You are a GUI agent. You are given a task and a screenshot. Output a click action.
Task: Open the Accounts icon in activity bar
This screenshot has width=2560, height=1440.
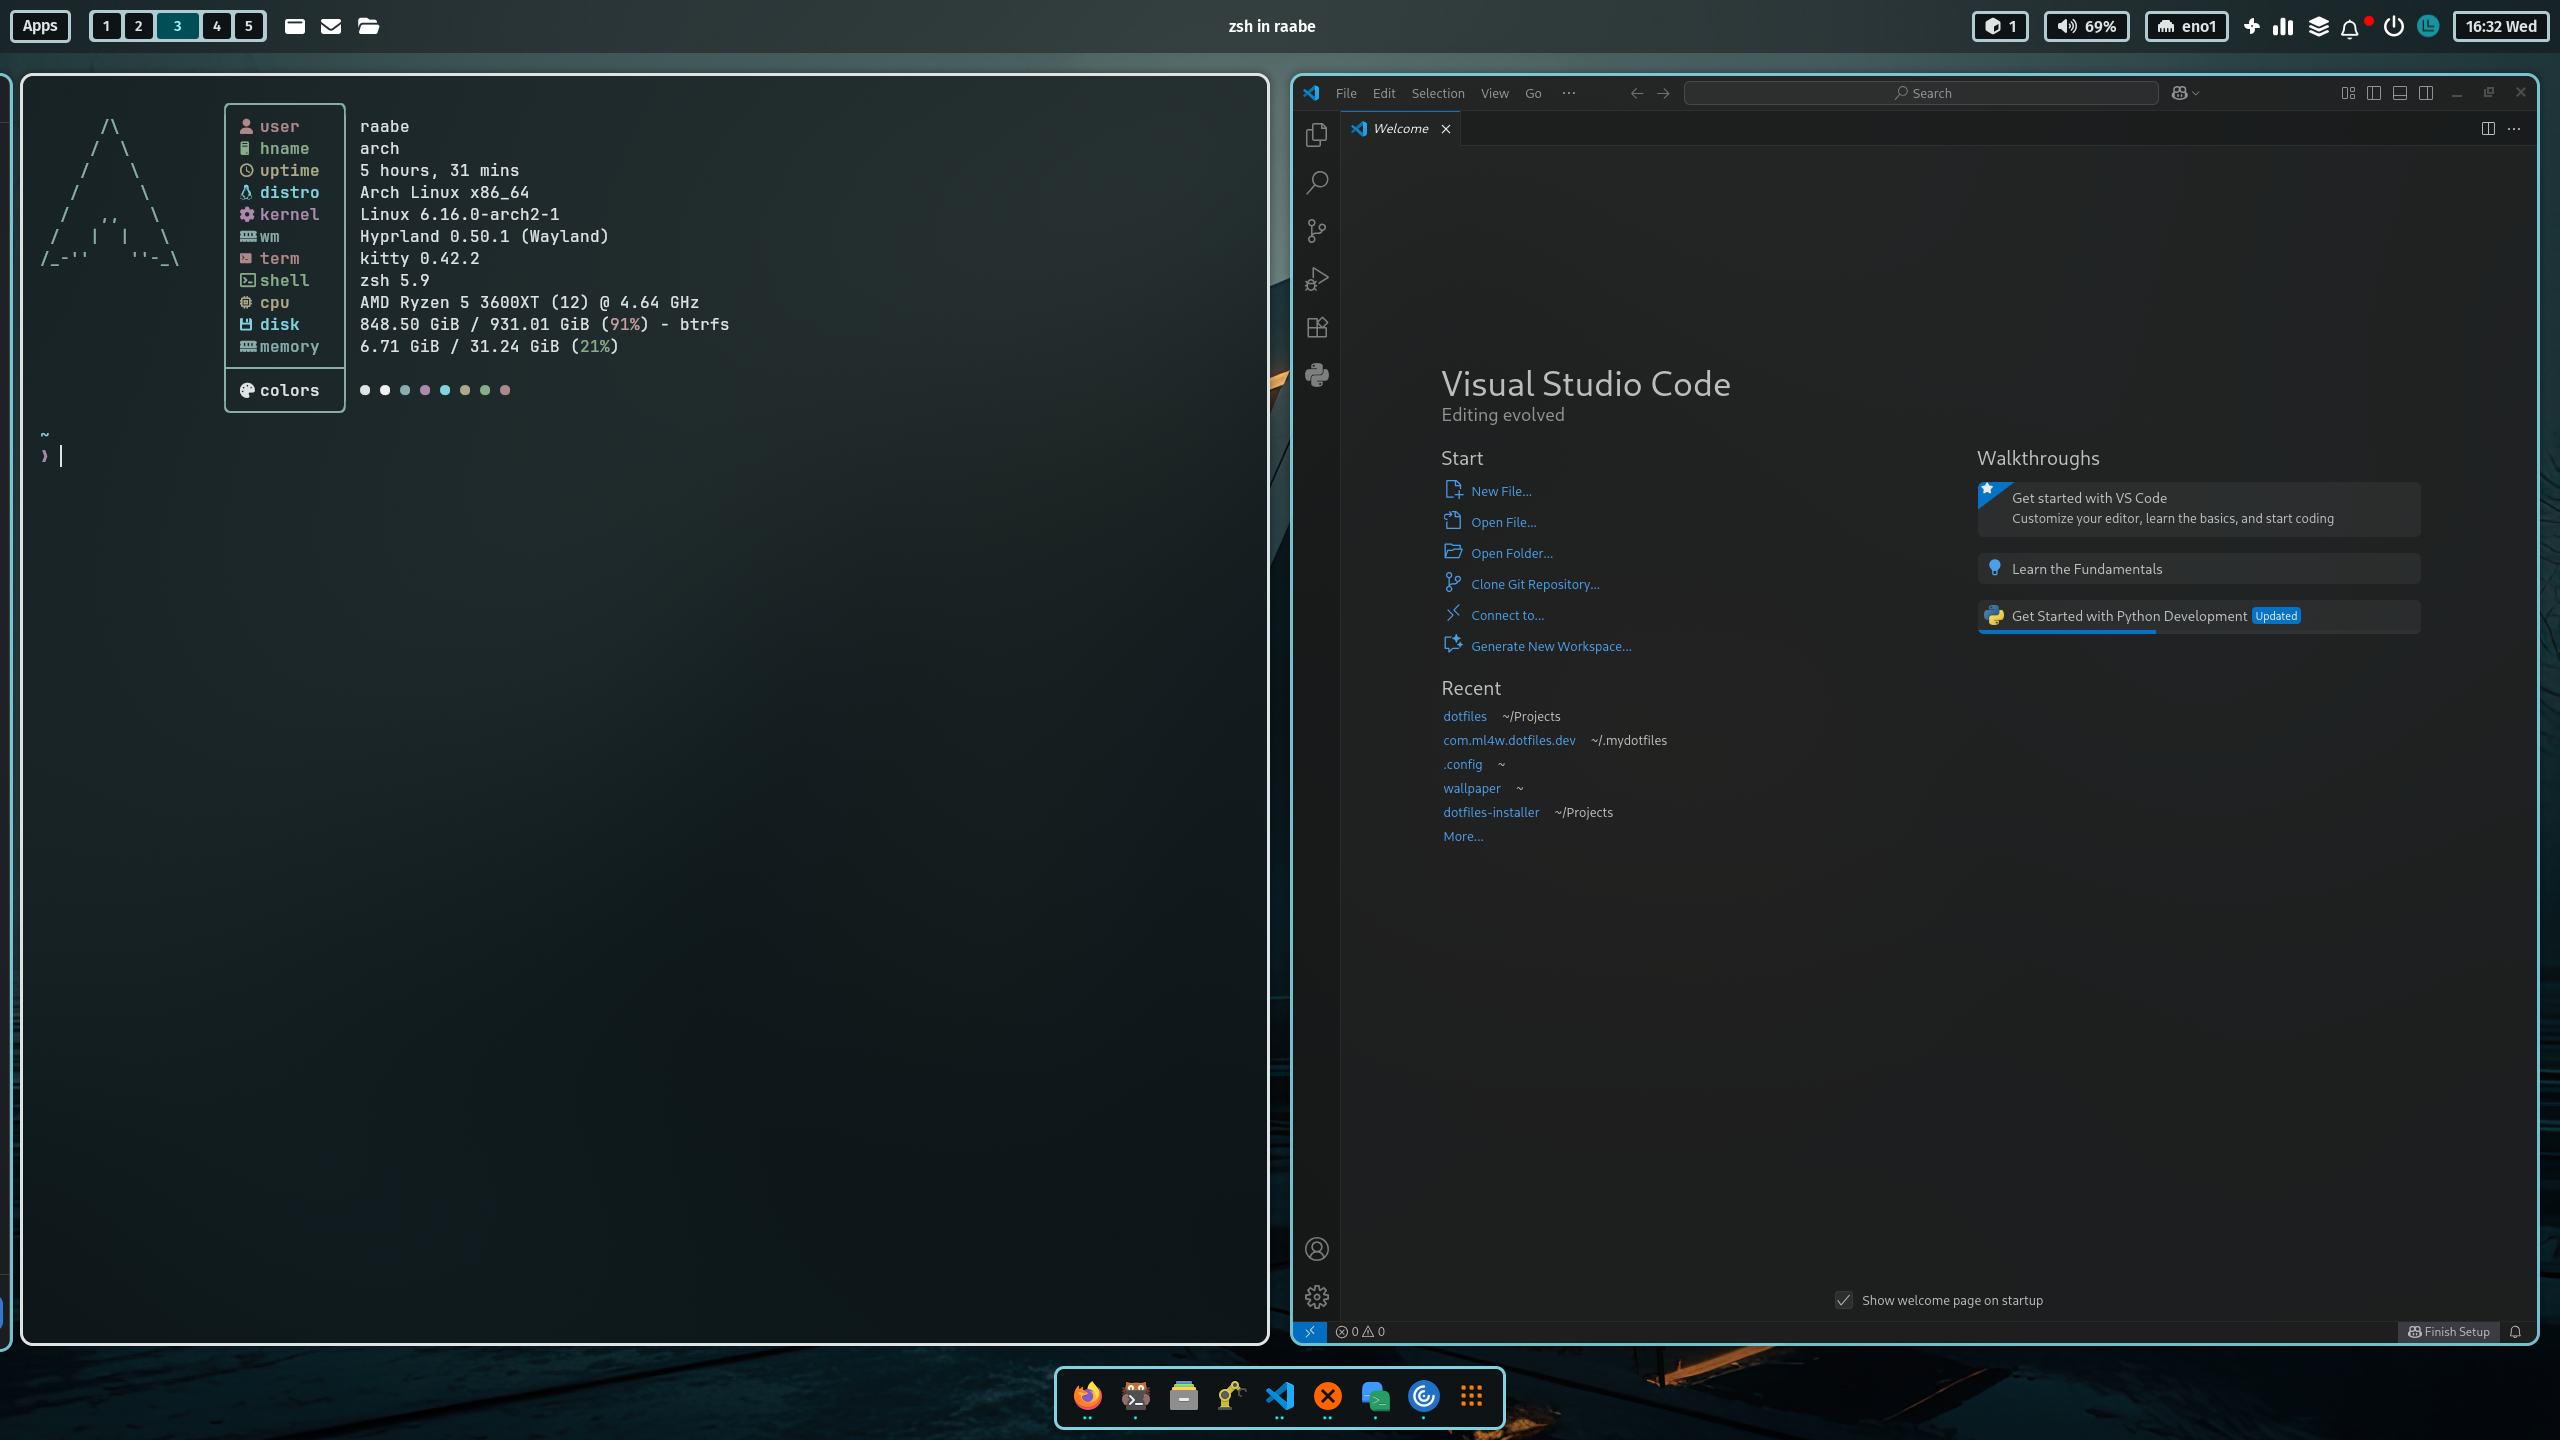[1317, 1249]
